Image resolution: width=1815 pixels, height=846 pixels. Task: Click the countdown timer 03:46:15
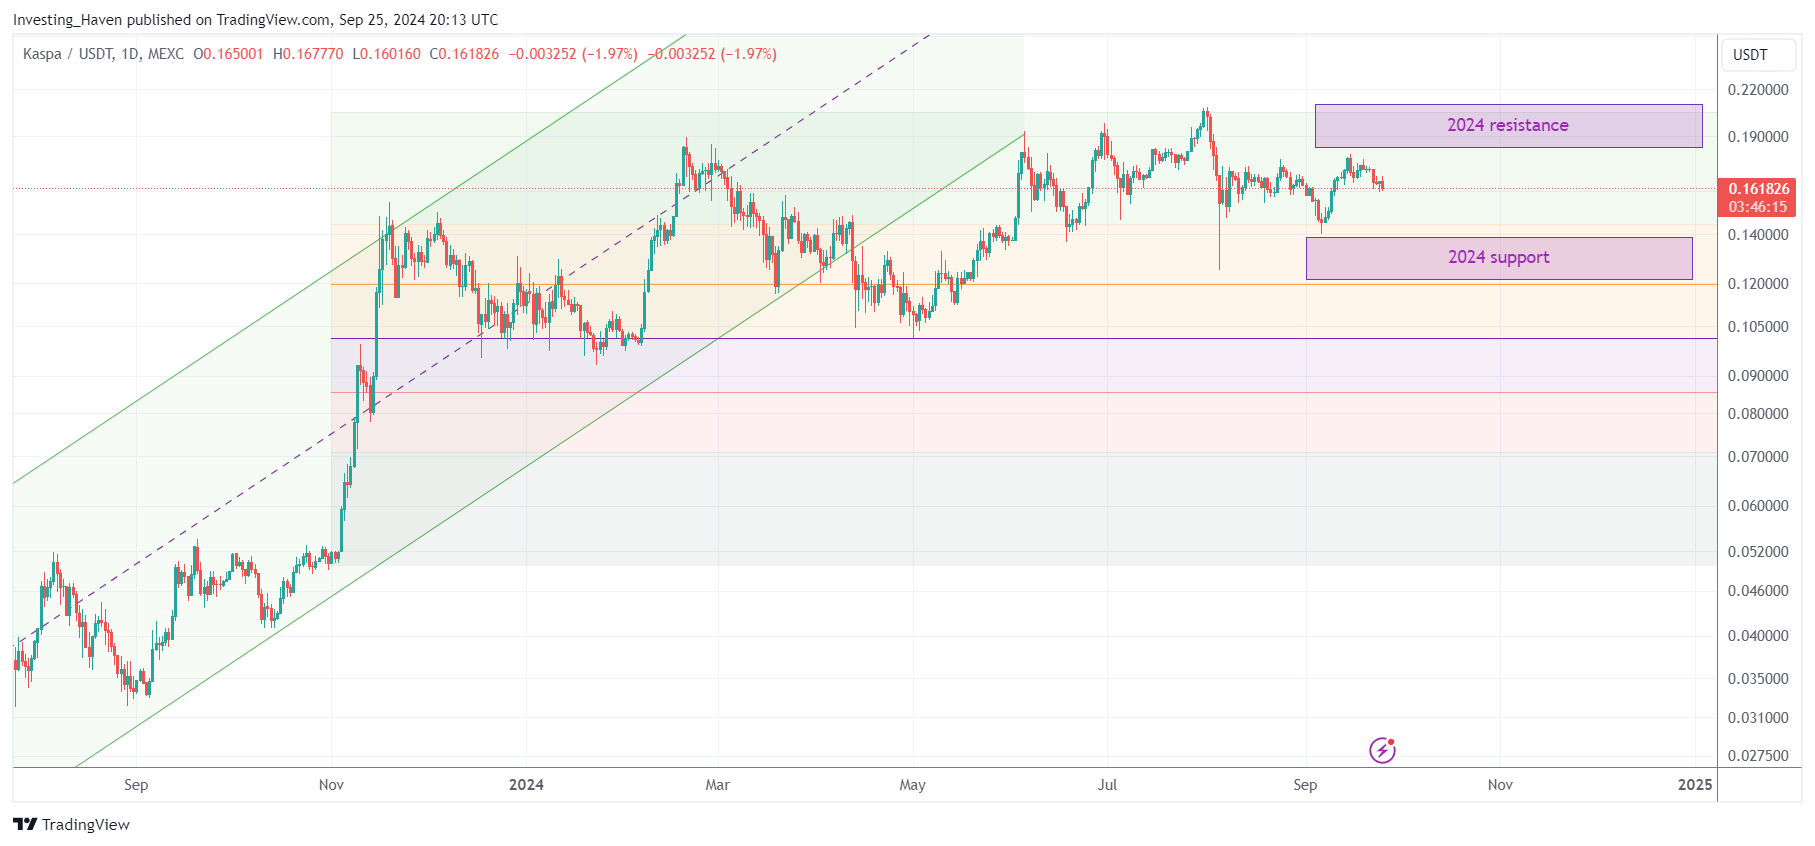click(1758, 207)
